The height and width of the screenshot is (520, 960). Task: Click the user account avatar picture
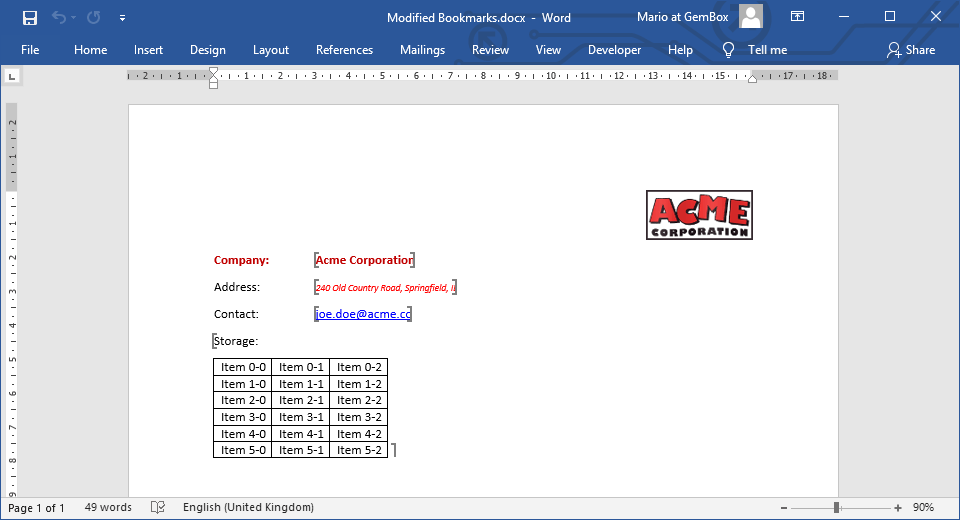click(x=751, y=17)
